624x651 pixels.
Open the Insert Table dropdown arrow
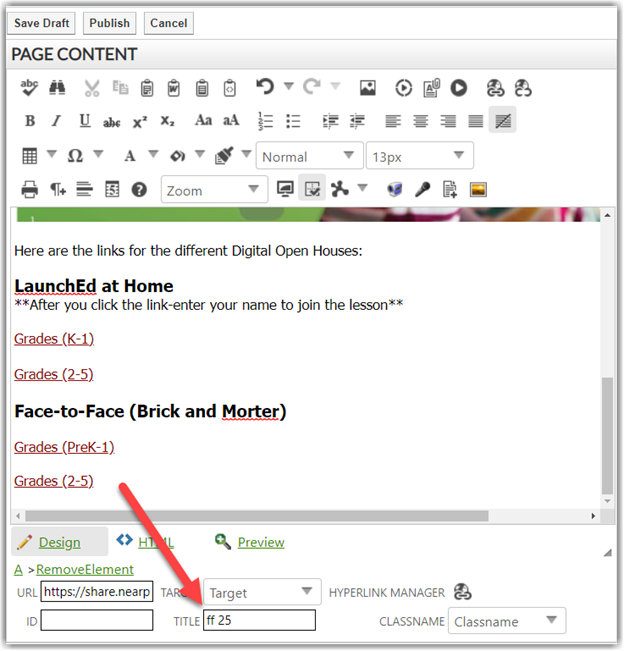51,154
